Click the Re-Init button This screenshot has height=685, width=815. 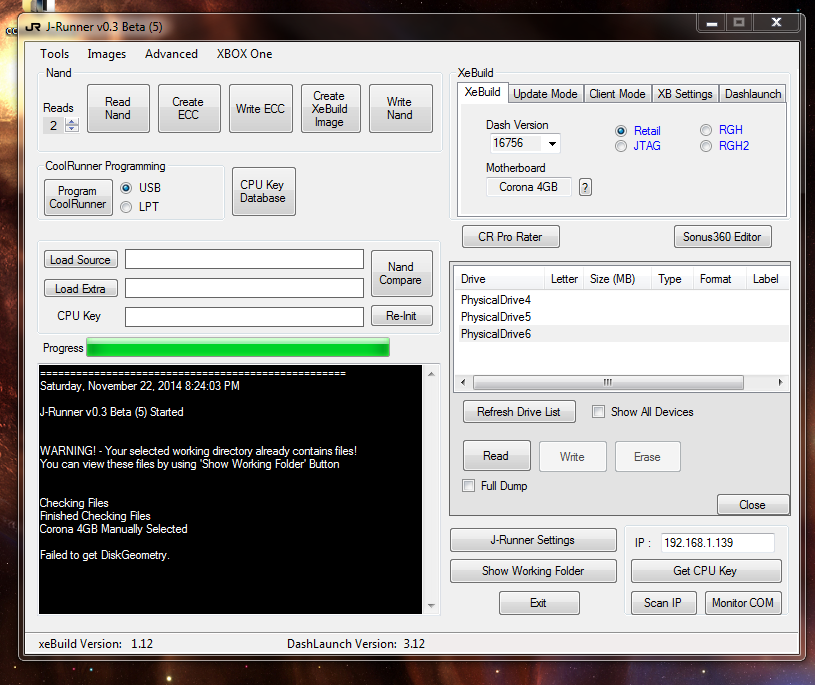tap(401, 315)
